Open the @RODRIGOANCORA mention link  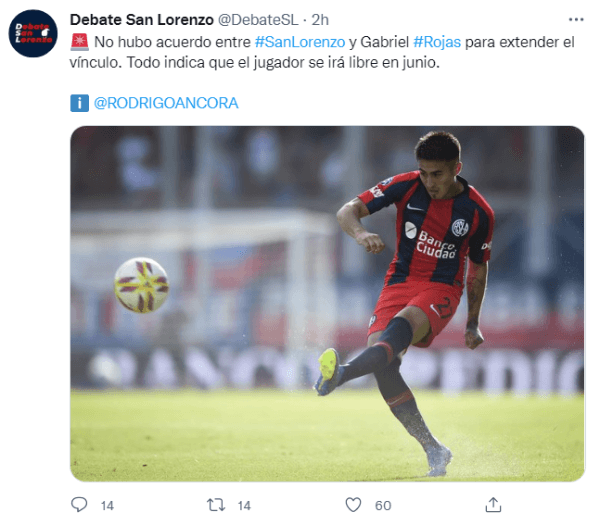[x=166, y=103]
